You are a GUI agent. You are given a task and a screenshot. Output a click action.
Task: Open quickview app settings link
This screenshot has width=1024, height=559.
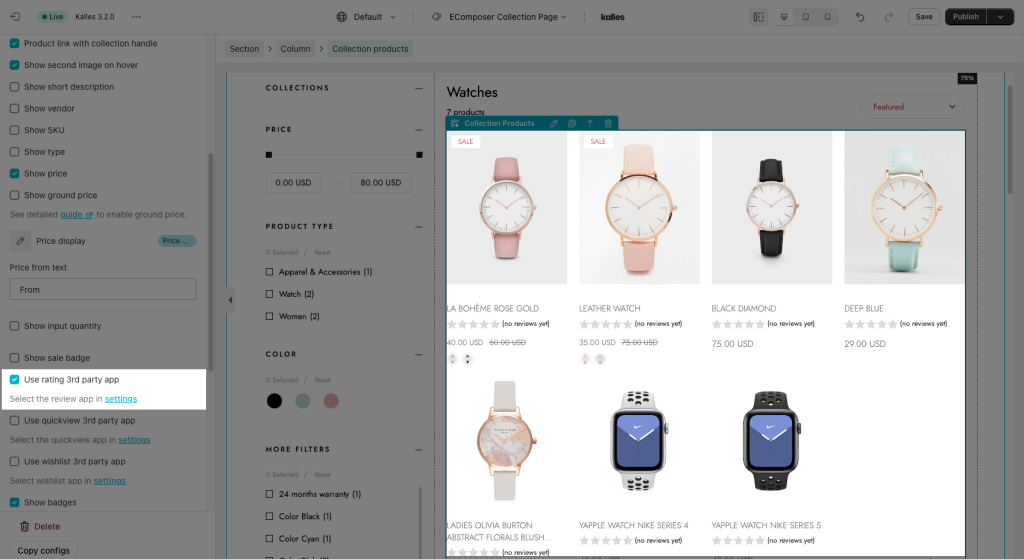tap(134, 440)
